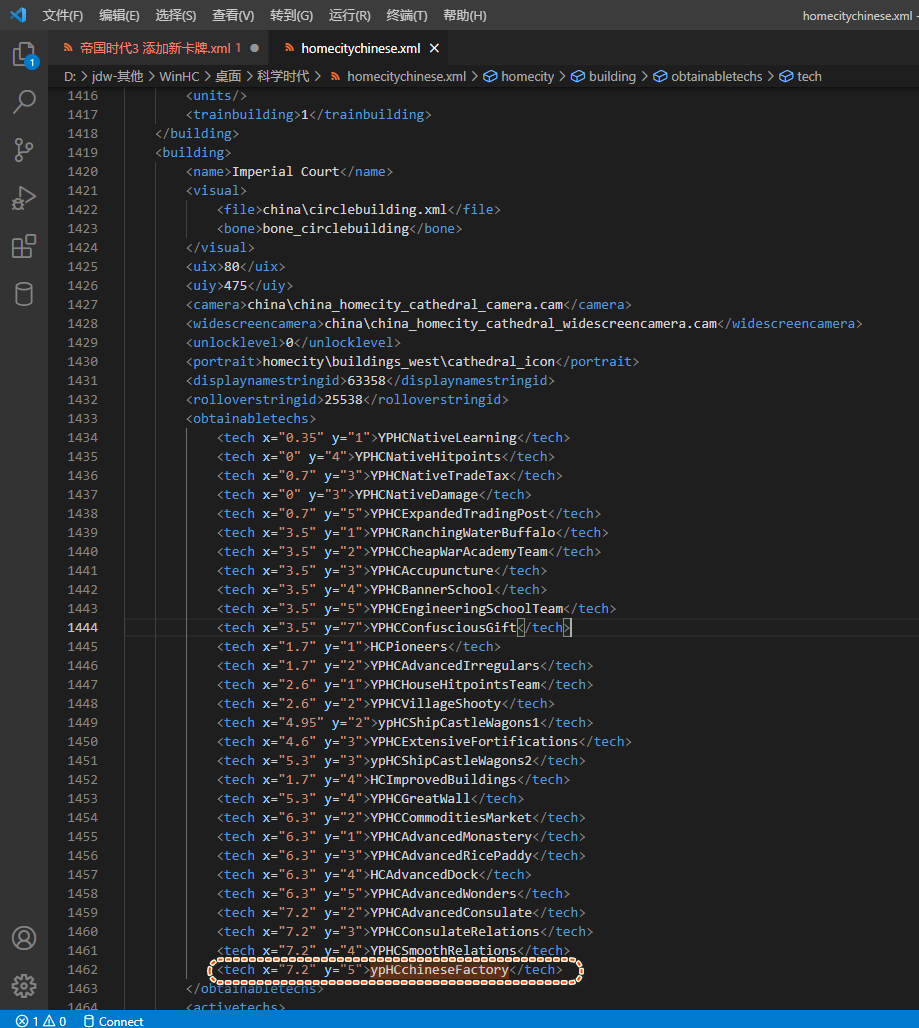Click china\circlebuilding.xml file path text
919x1028 pixels.
point(355,210)
